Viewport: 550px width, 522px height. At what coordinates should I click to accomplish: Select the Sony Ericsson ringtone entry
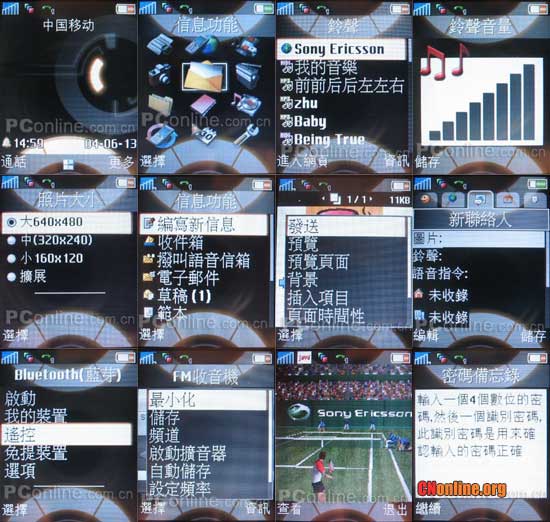point(342,49)
